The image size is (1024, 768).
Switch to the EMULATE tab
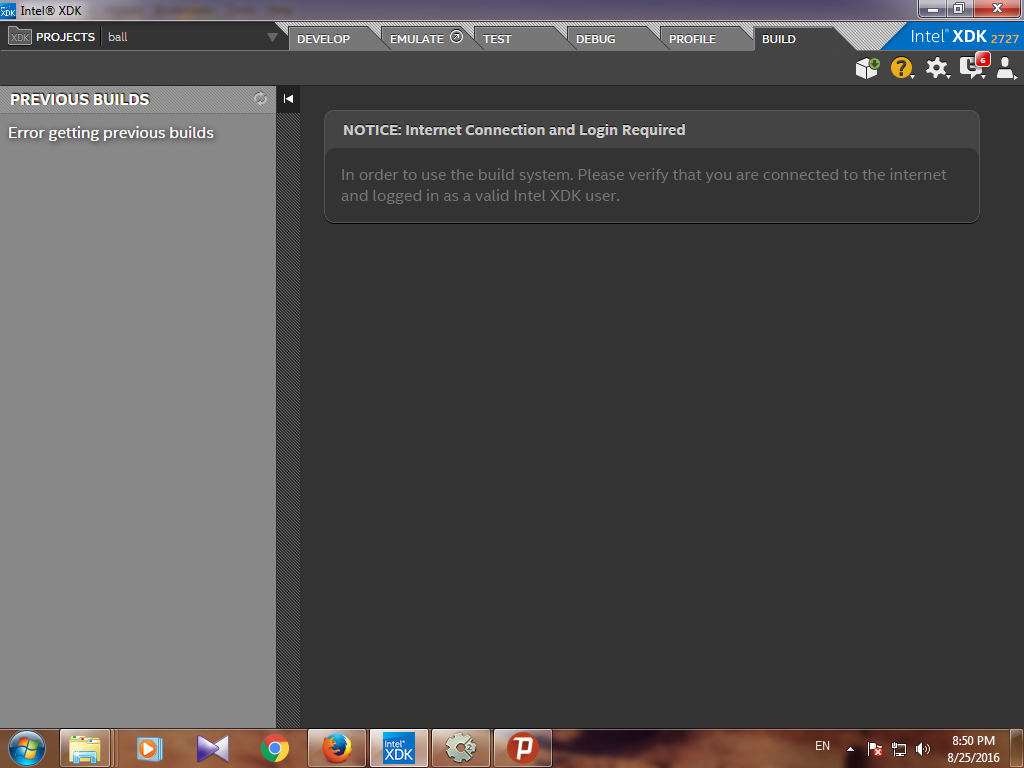click(x=417, y=39)
